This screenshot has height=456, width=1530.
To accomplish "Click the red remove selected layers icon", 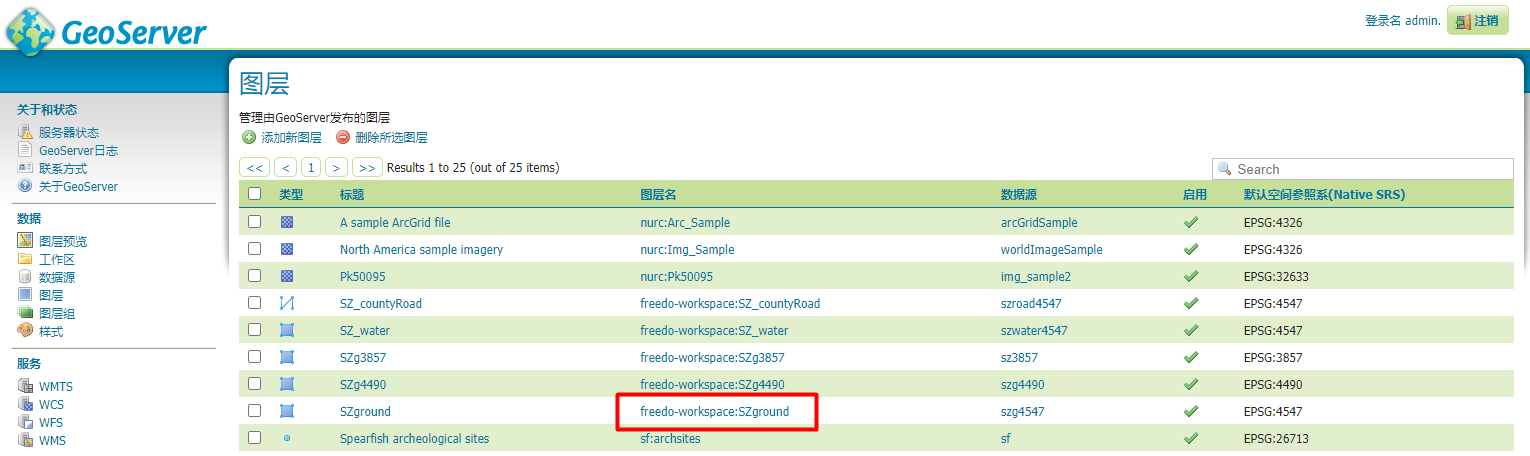I will 343,137.
